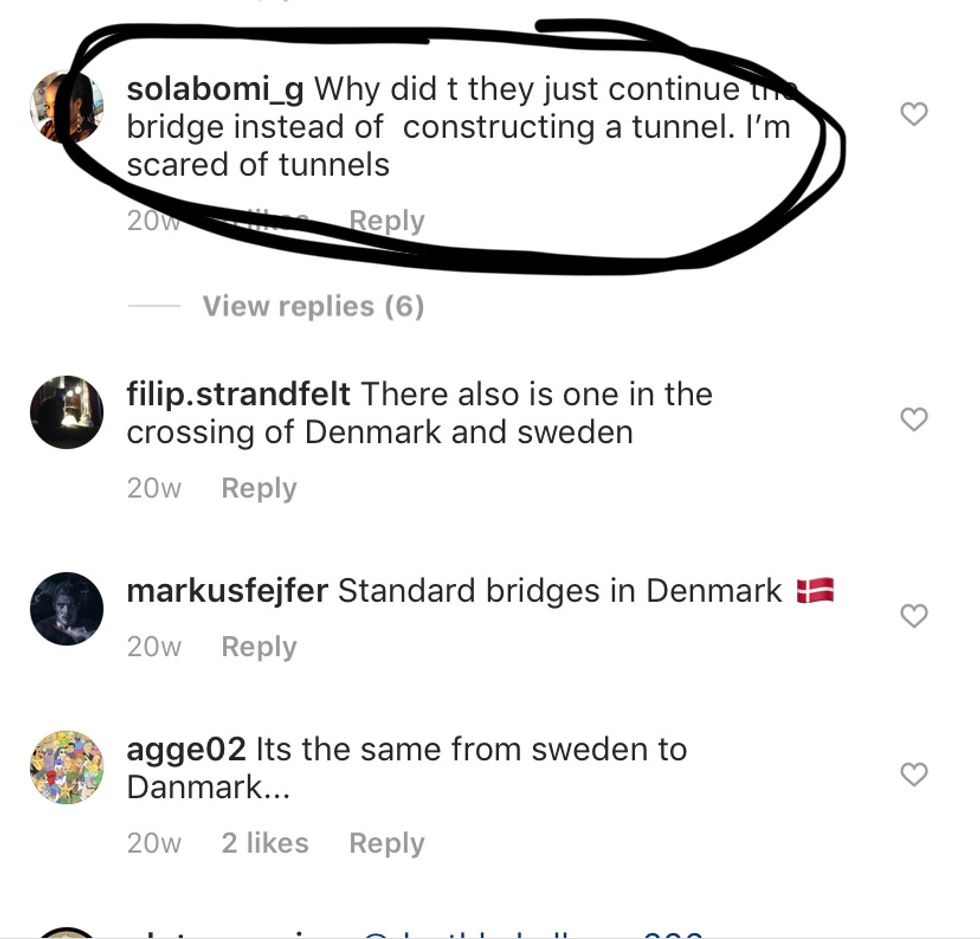The image size is (980, 939).
Task: Tap the Danish flag emoji in markusfejfer's comment
Action: point(815,591)
